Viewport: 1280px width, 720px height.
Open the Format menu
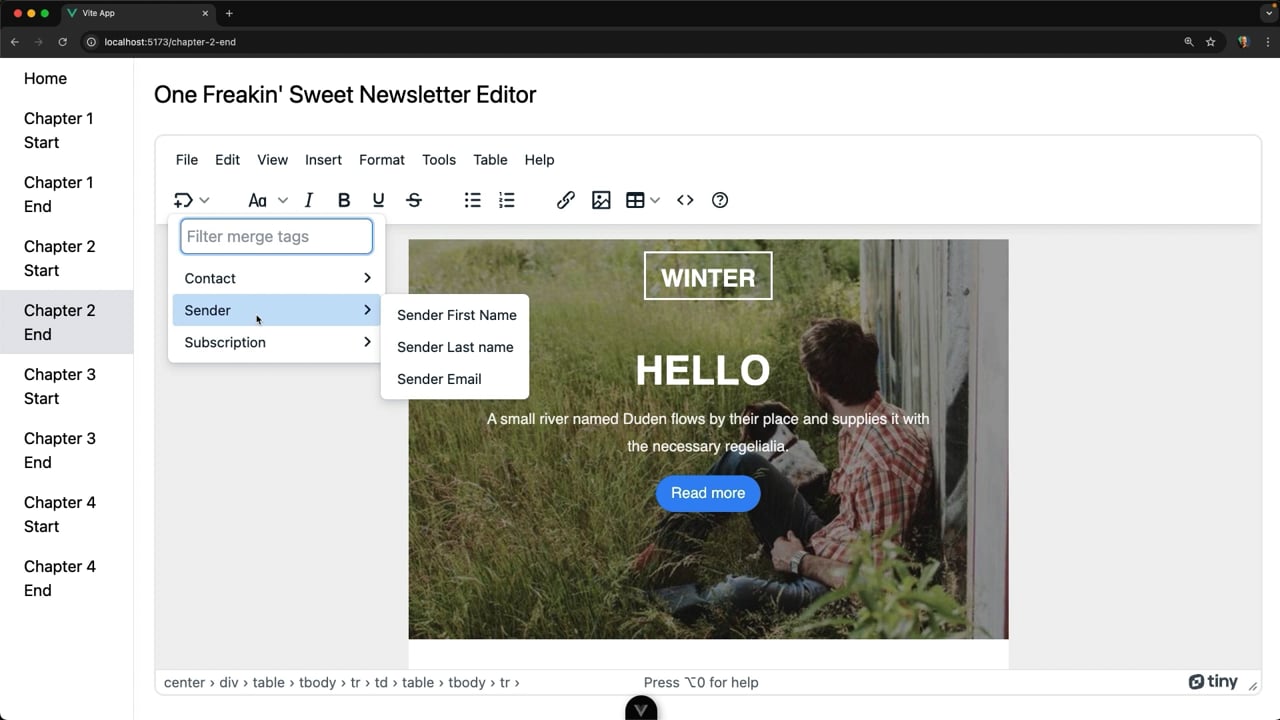click(x=382, y=160)
